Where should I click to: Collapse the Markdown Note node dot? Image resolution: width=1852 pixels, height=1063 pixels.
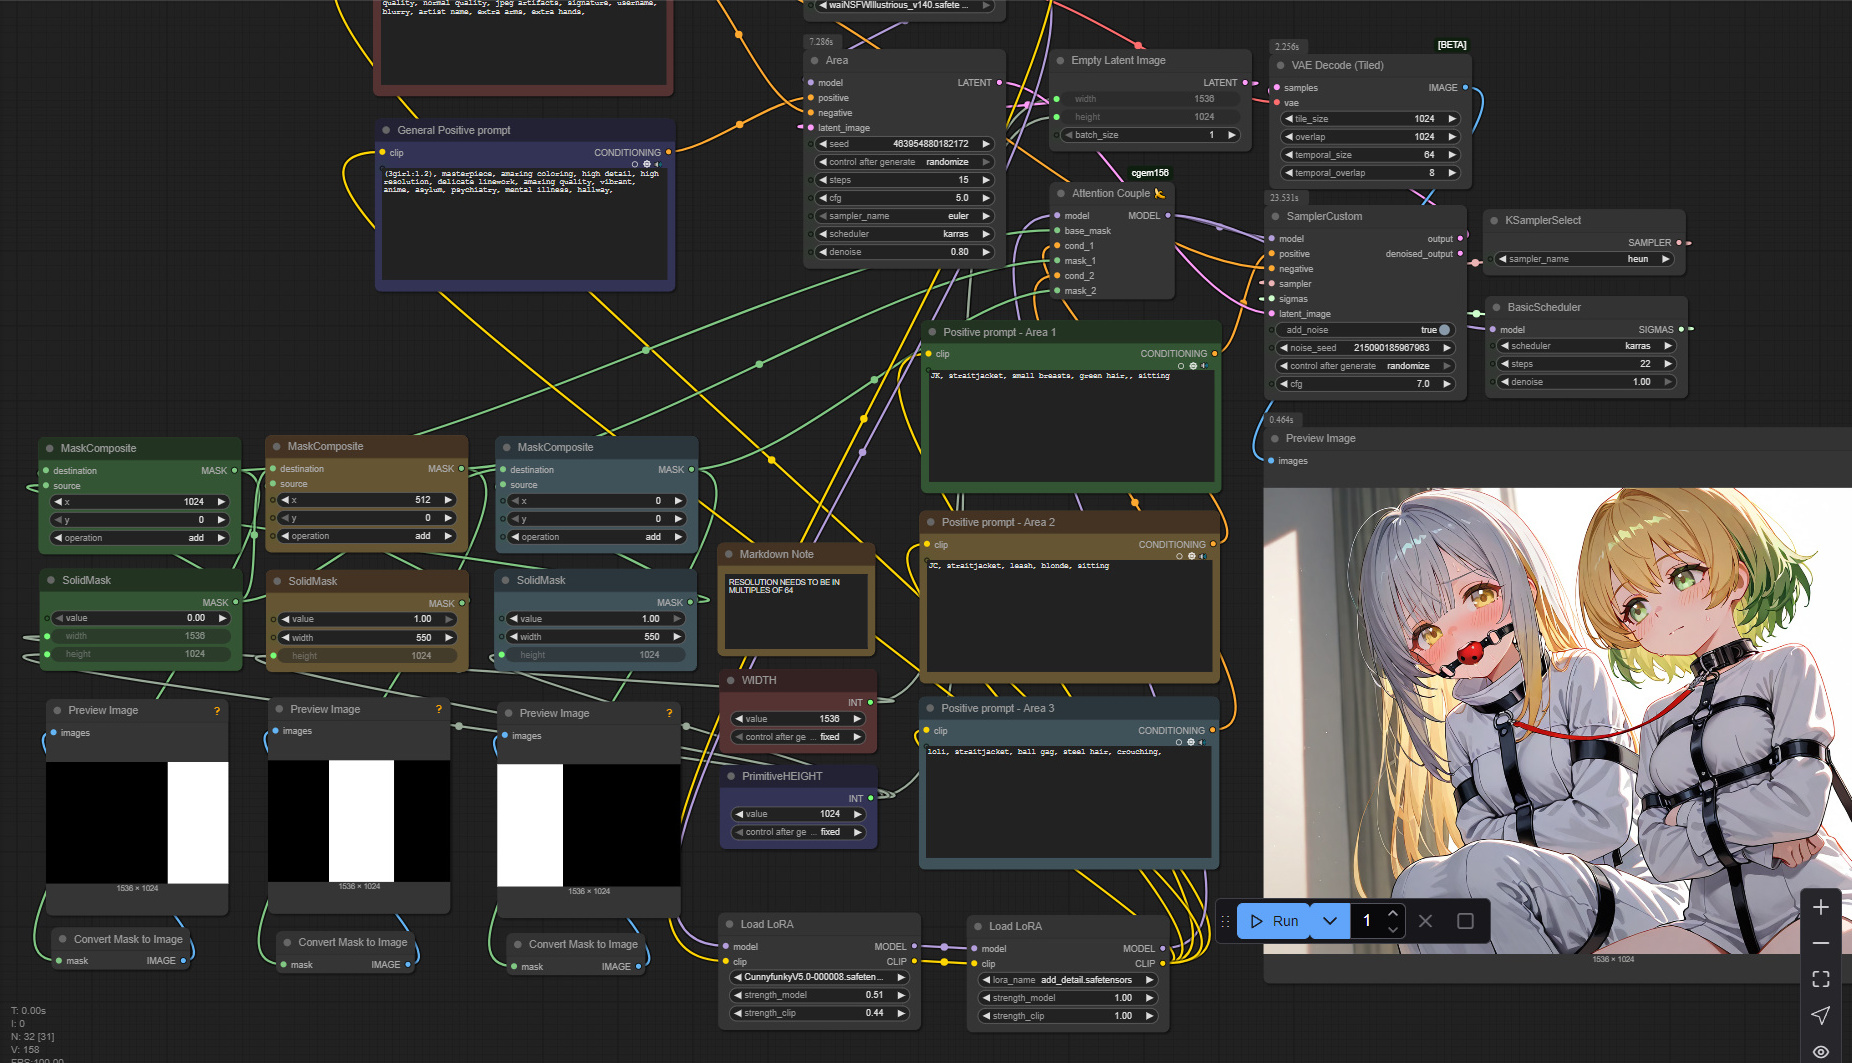(x=728, y=554)
